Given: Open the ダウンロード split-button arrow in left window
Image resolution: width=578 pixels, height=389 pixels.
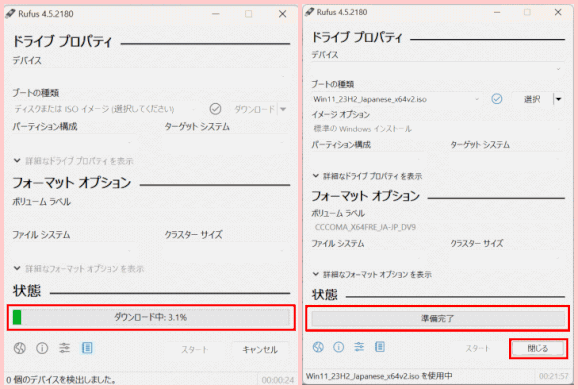Looking at the screenshot, I should click(x=283, y=109).
